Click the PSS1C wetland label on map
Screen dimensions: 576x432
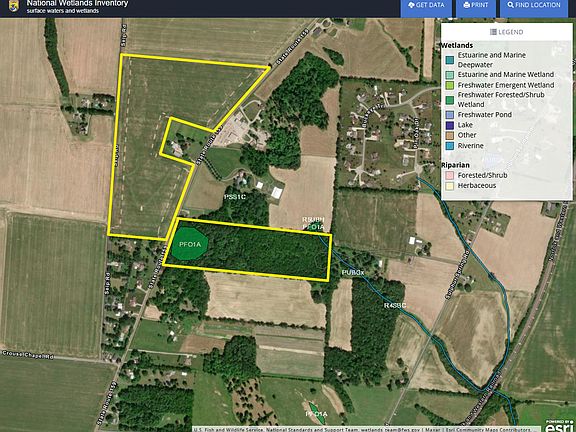[x=235, y=197]
